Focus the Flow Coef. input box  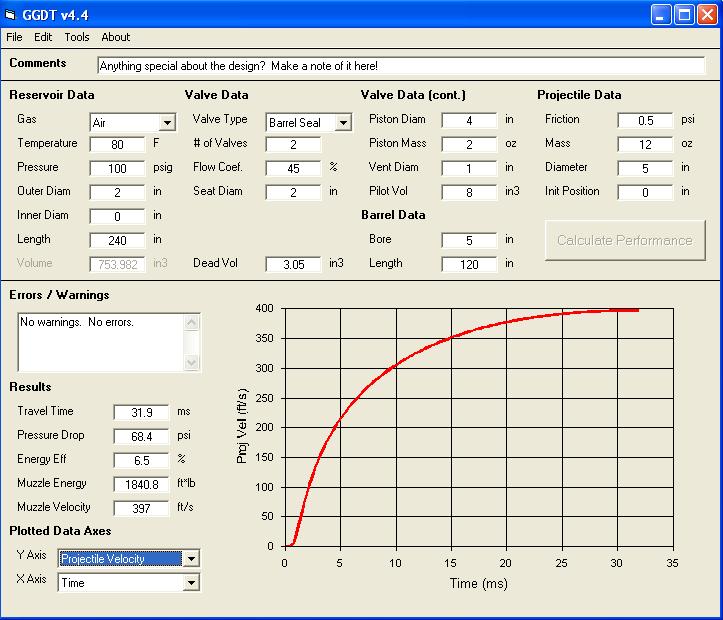point(293,168)
